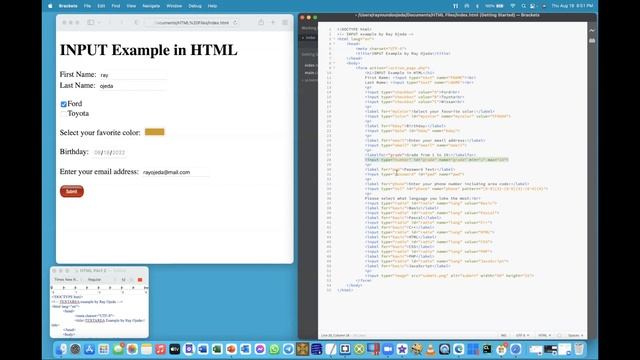Open Messages in the dock
The height and width of the screenshot is (360, 640).
pyautogui.click(x=118, y=349)
